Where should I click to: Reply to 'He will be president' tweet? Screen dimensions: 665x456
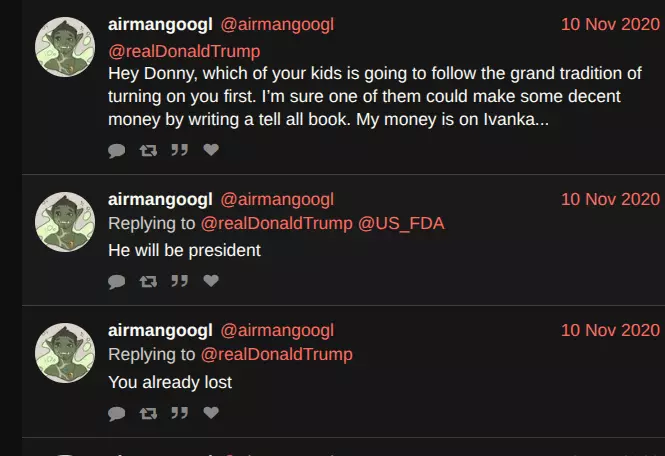point(117,281)
